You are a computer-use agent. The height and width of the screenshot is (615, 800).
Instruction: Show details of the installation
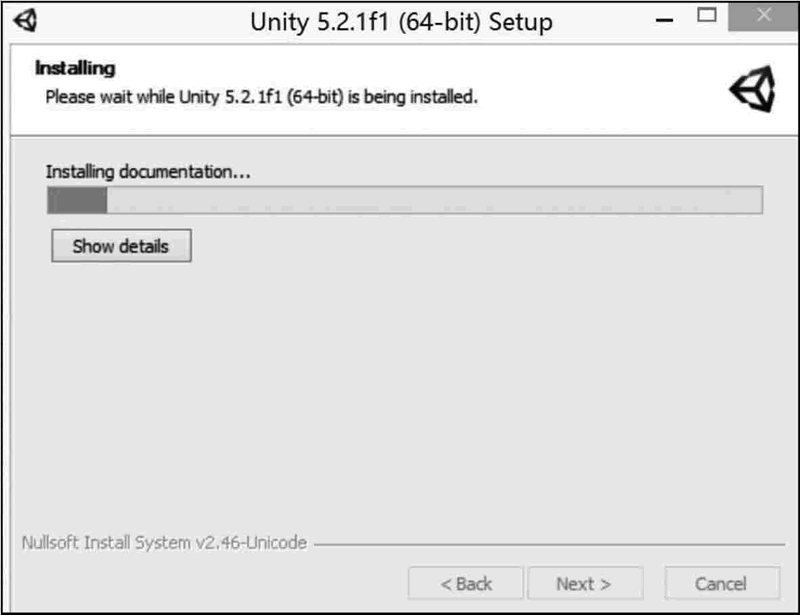[x=121, y=246]
